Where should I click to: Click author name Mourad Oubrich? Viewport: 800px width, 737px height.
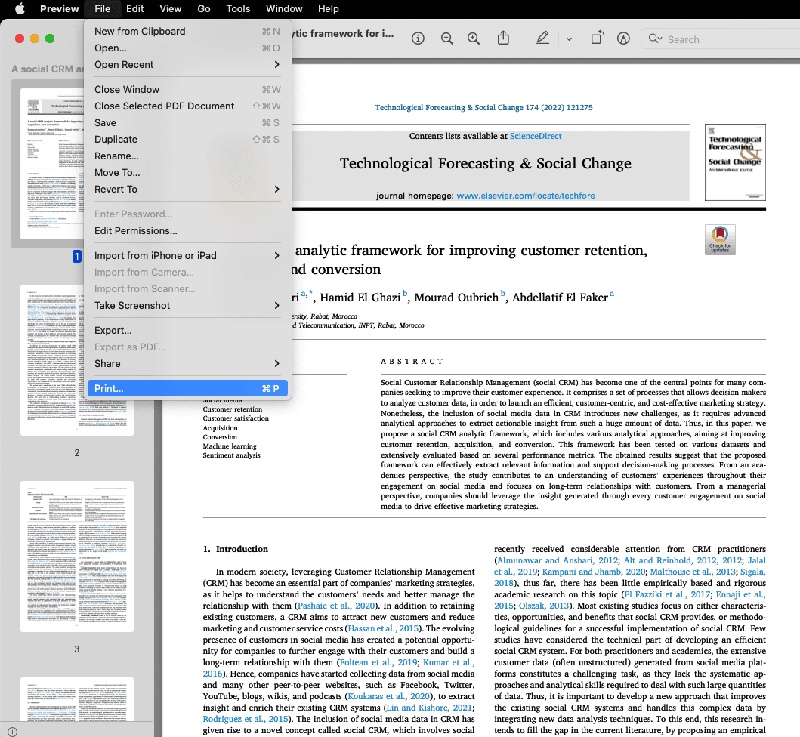pos(456,297)
